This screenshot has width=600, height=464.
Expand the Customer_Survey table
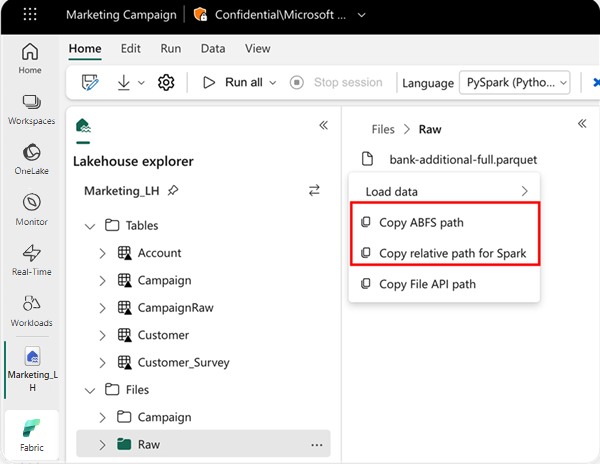click(x=102, y=362)
